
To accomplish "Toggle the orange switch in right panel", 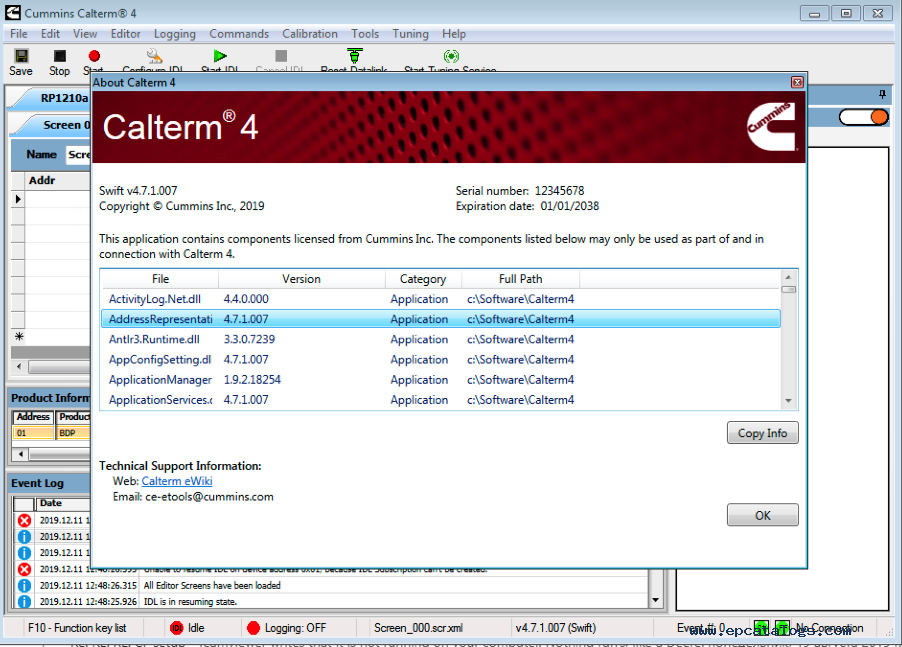I will (863, 117).
